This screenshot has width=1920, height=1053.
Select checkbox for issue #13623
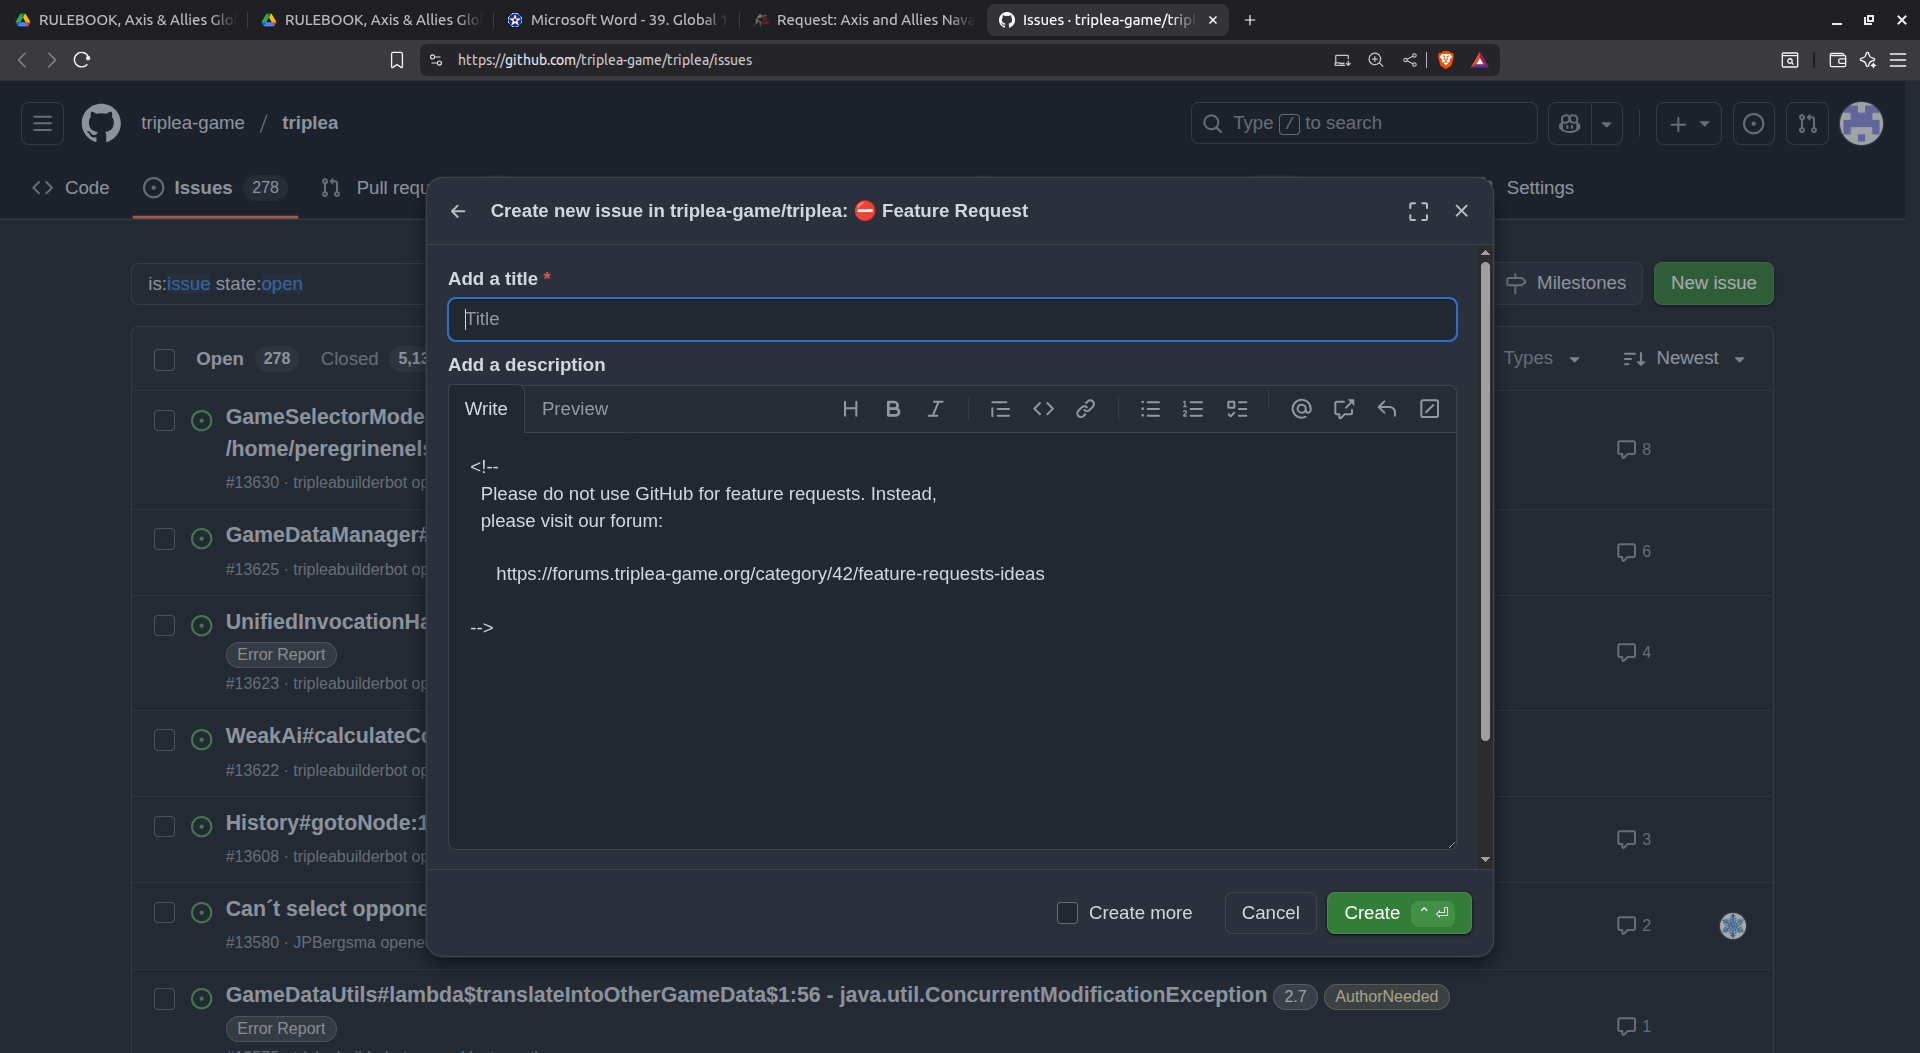coord(165,626)
